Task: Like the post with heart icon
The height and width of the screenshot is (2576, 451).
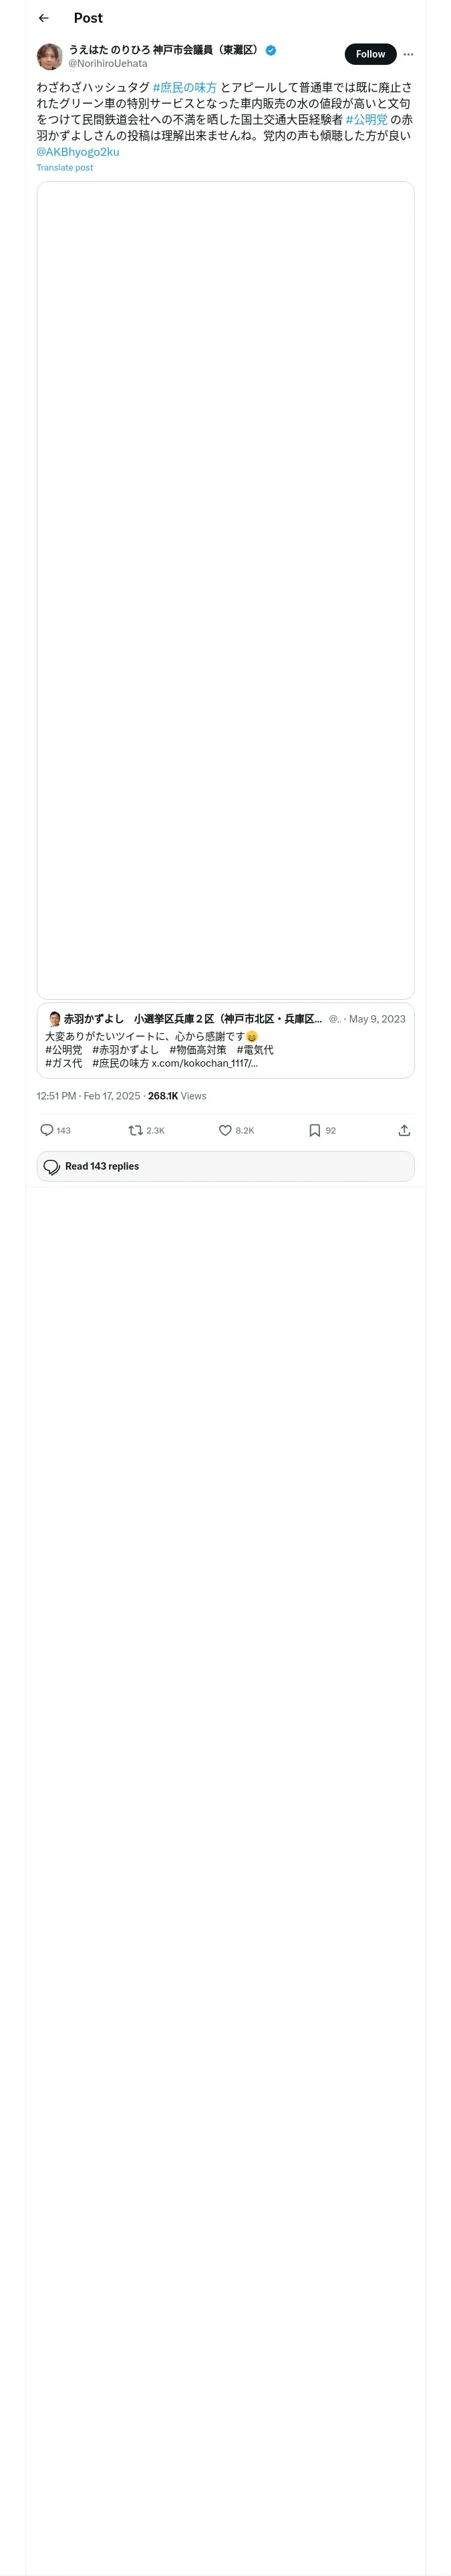Action: [x=225, y=1130]
